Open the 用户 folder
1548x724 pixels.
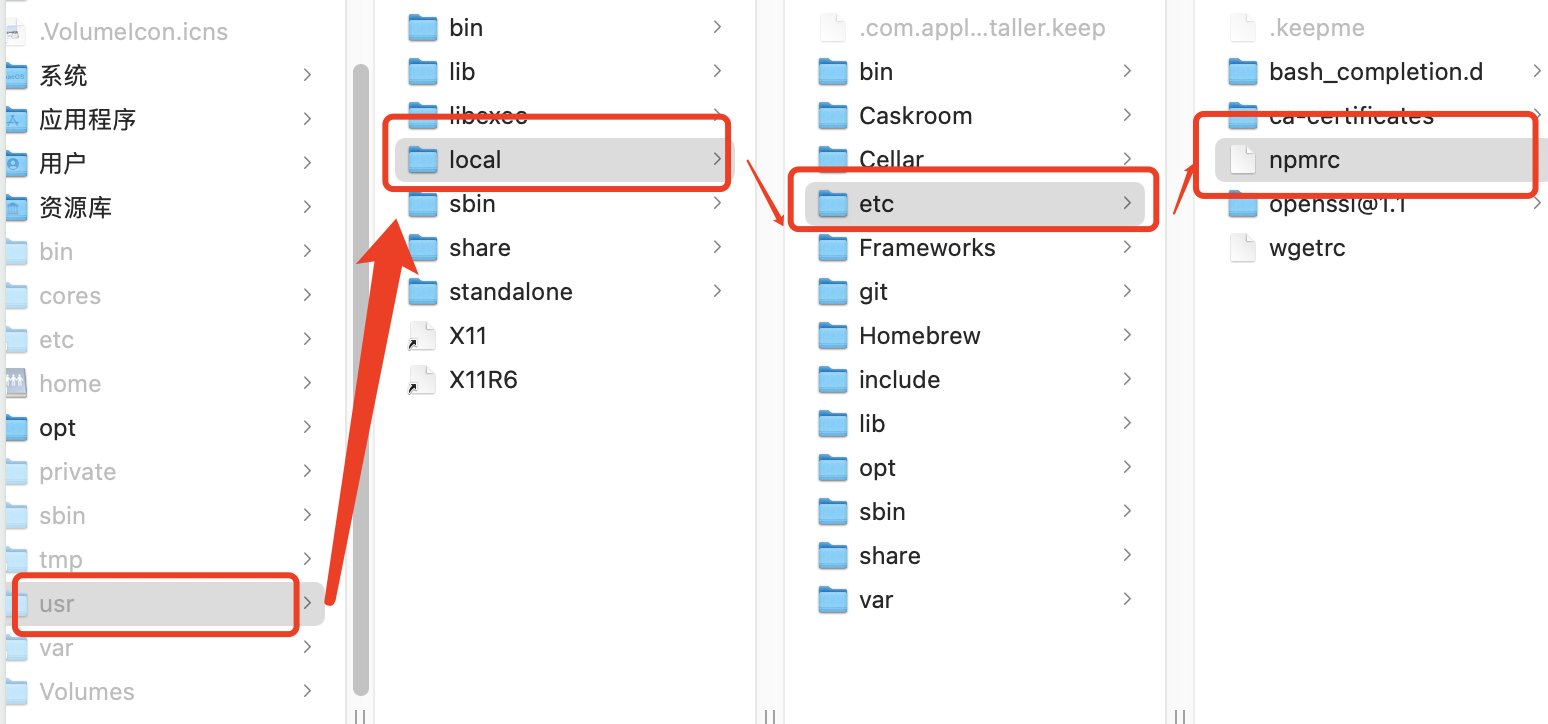pos(62,163)
